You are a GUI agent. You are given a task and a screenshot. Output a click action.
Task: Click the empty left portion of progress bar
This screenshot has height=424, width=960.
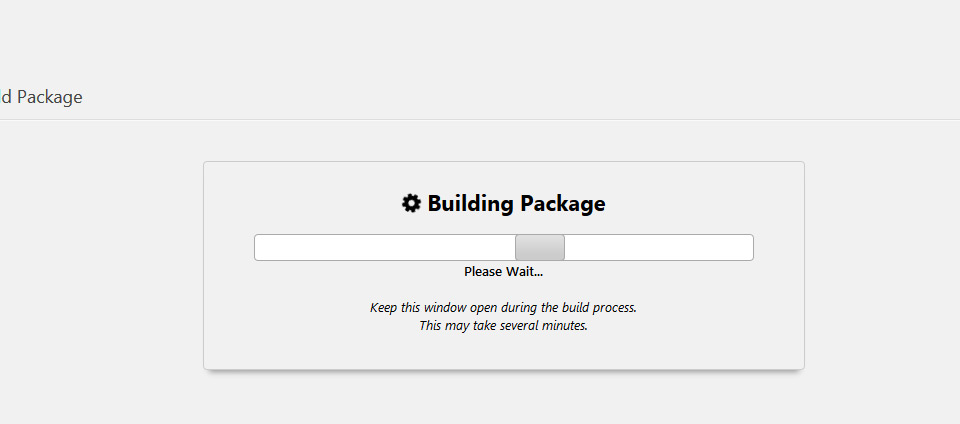[385, 247]
